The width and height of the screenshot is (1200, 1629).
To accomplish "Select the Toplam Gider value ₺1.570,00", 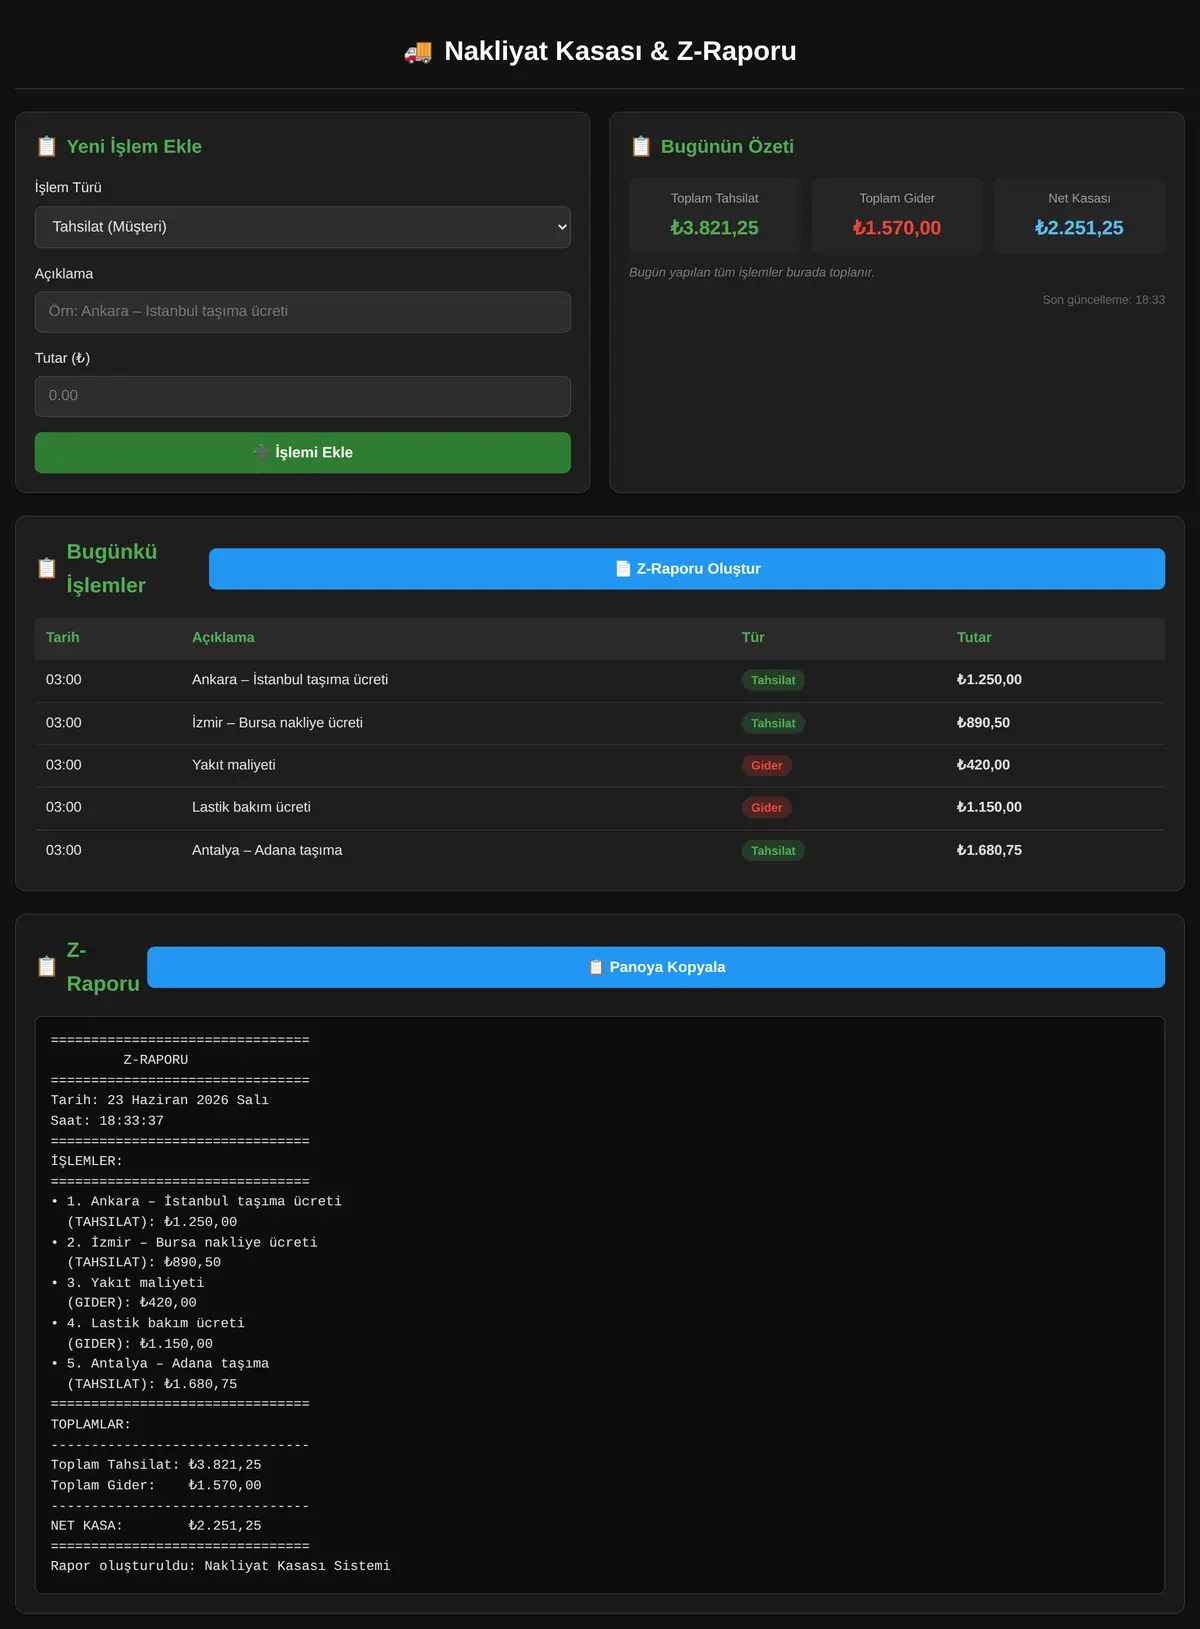I will pos(897,228).
